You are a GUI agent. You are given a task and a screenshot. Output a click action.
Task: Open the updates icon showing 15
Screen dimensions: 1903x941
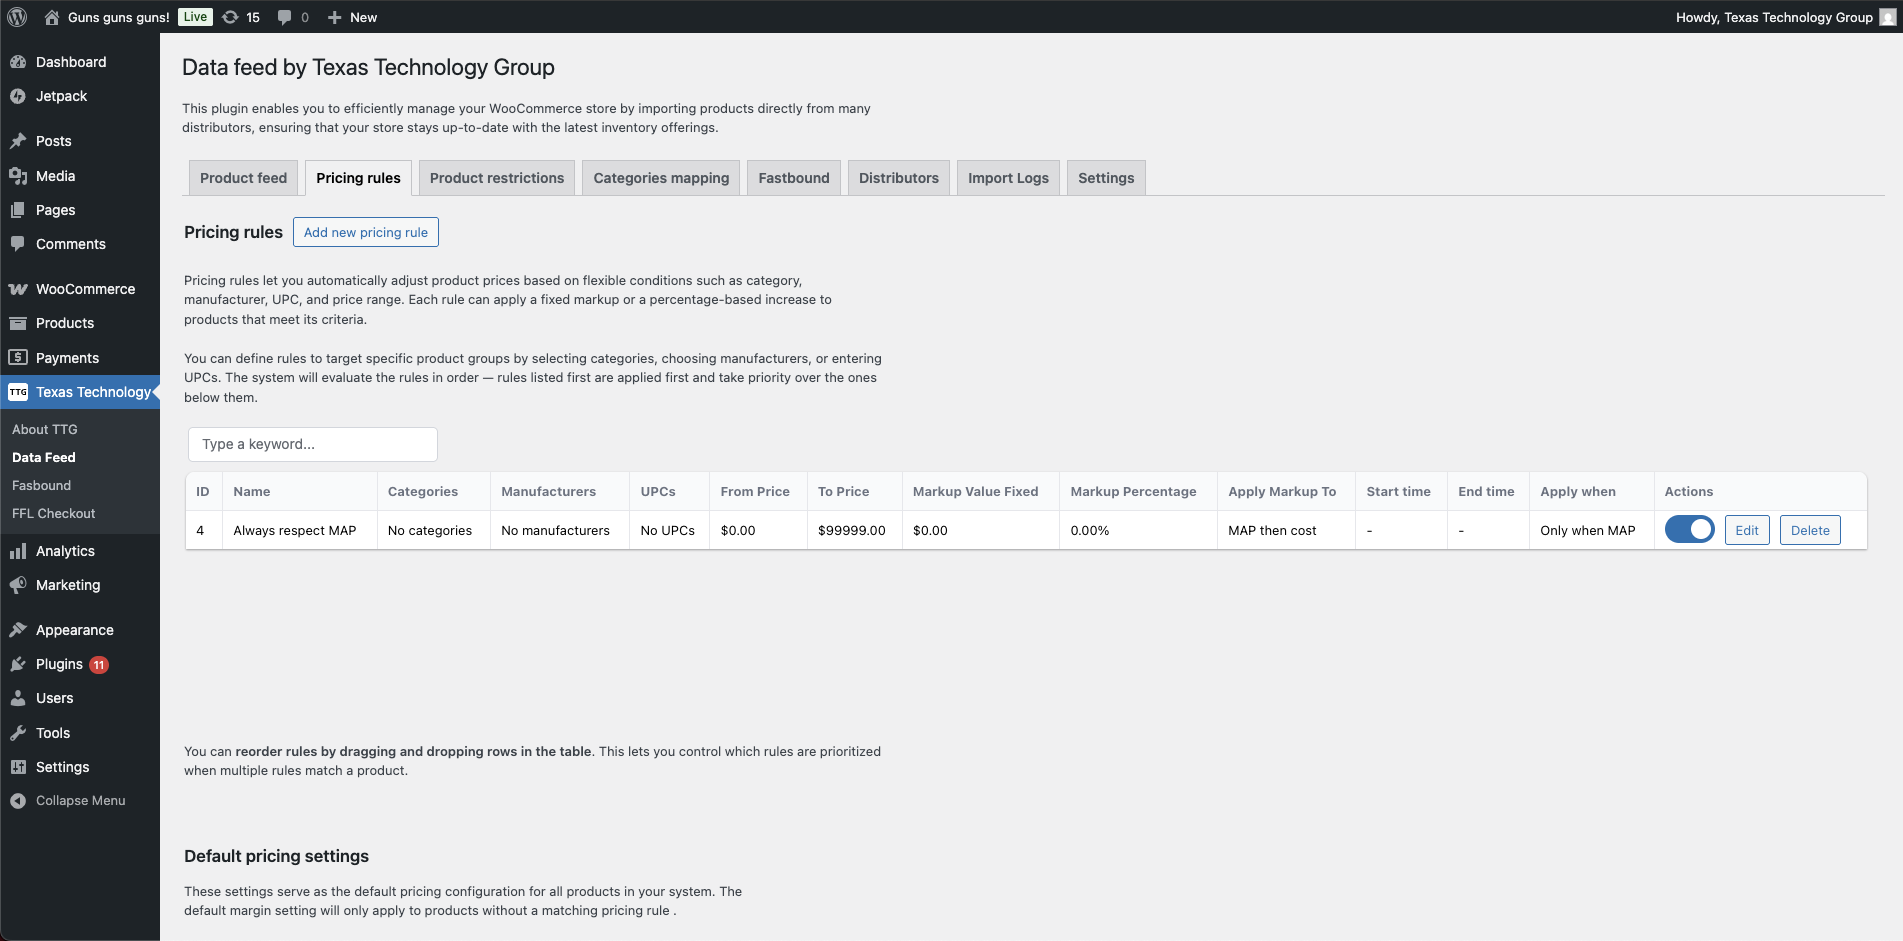(x=241, y=17)
